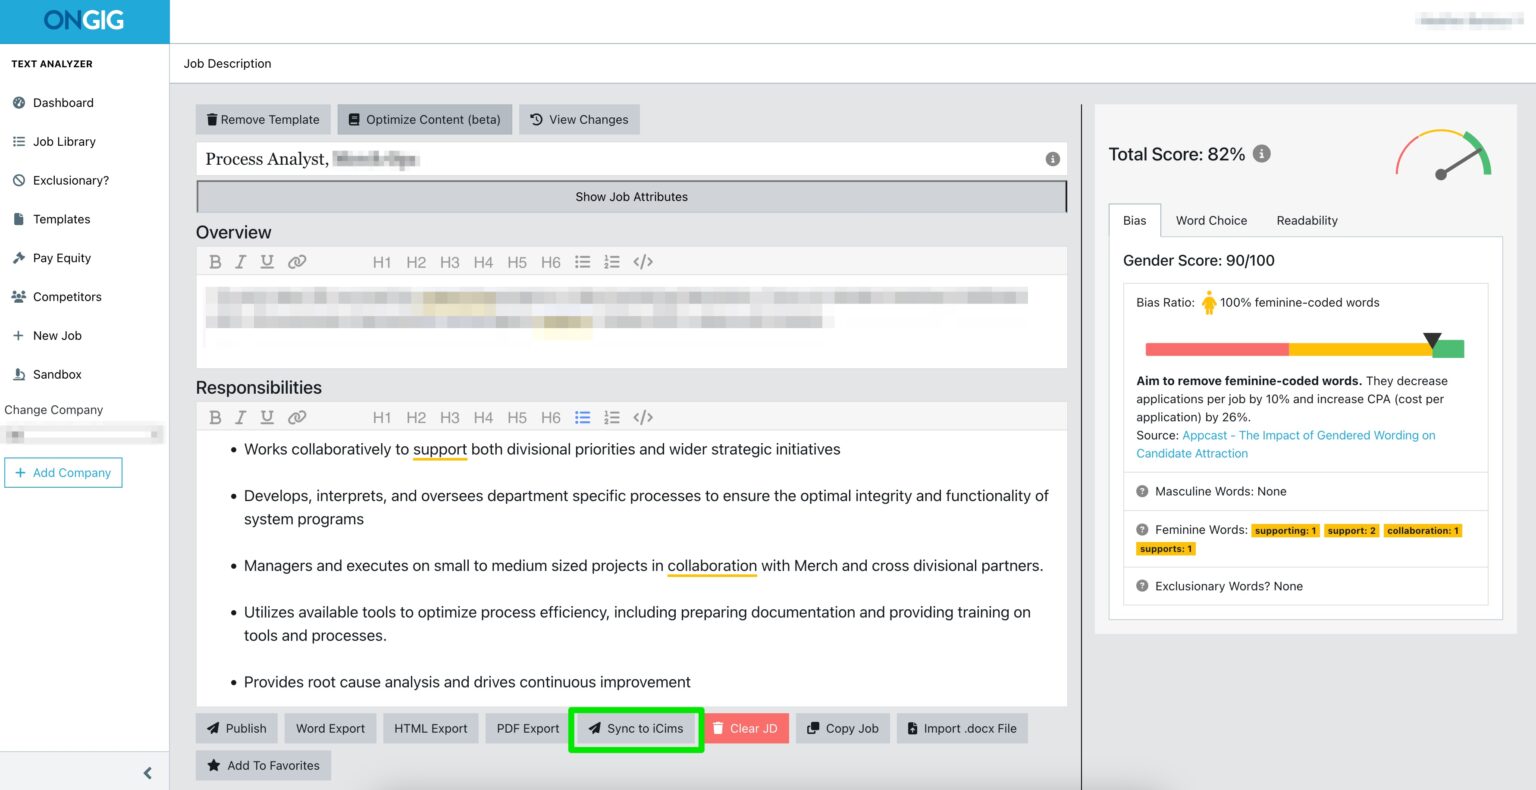This screenshot has width=1536, height=790.
Task: Open the HTML code view for Overview
Action: pos(643,261)
